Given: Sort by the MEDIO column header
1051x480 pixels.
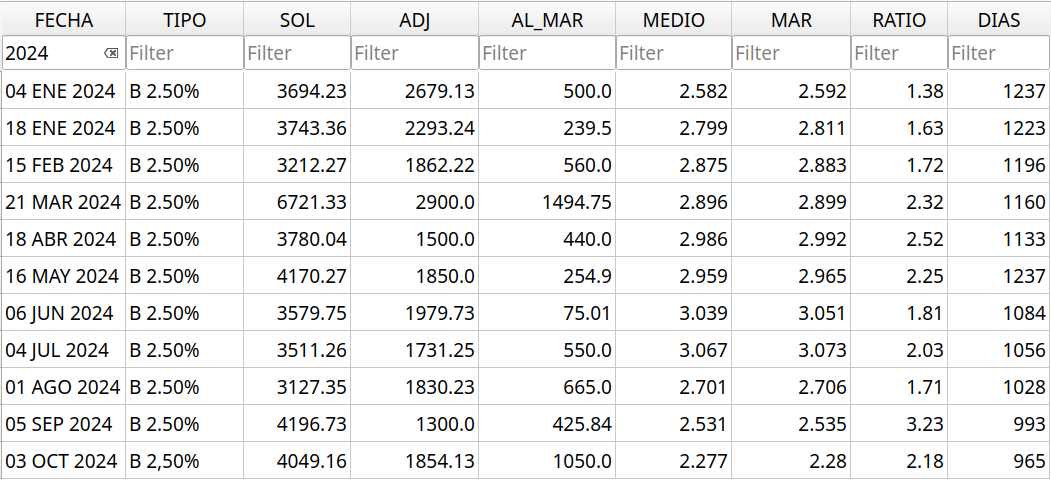Looking at the screenshot, I should (x=673, y=20).
